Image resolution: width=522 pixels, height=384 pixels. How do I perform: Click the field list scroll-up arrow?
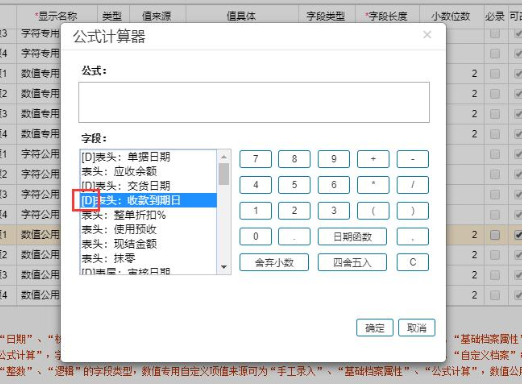pyautogui.click(x=224, y=156)
